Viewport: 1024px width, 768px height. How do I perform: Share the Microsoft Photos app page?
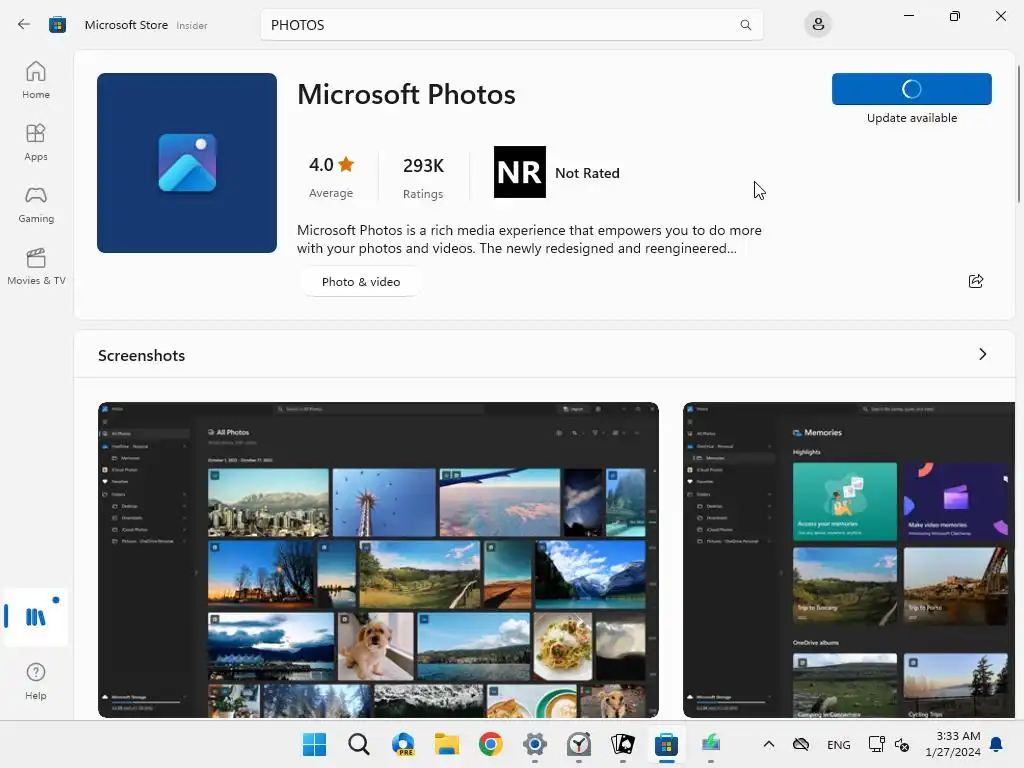[x=976, y=281]
